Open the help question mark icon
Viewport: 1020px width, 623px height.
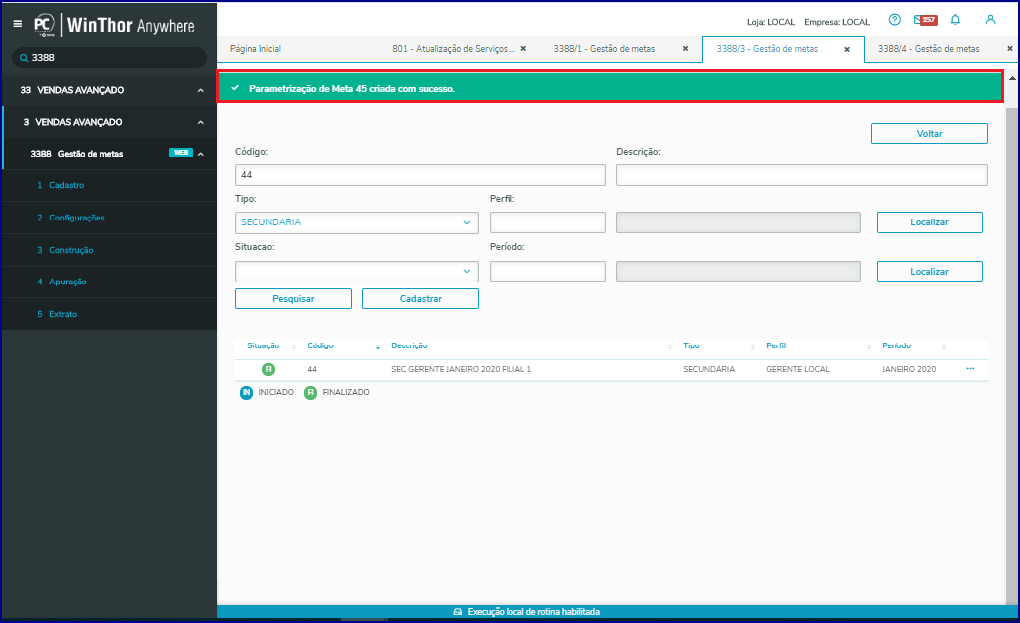pos(894,20)
